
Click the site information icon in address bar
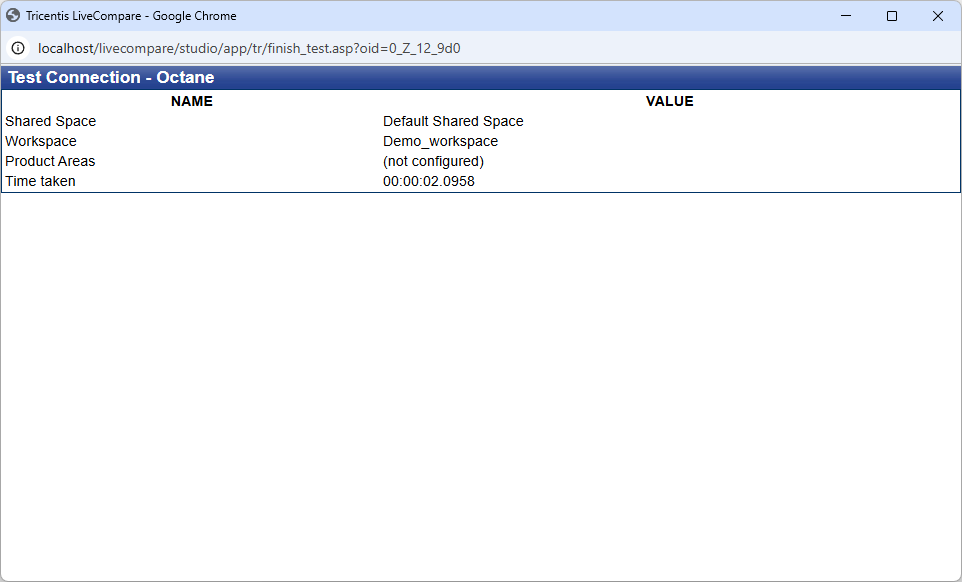coord(18,48)
